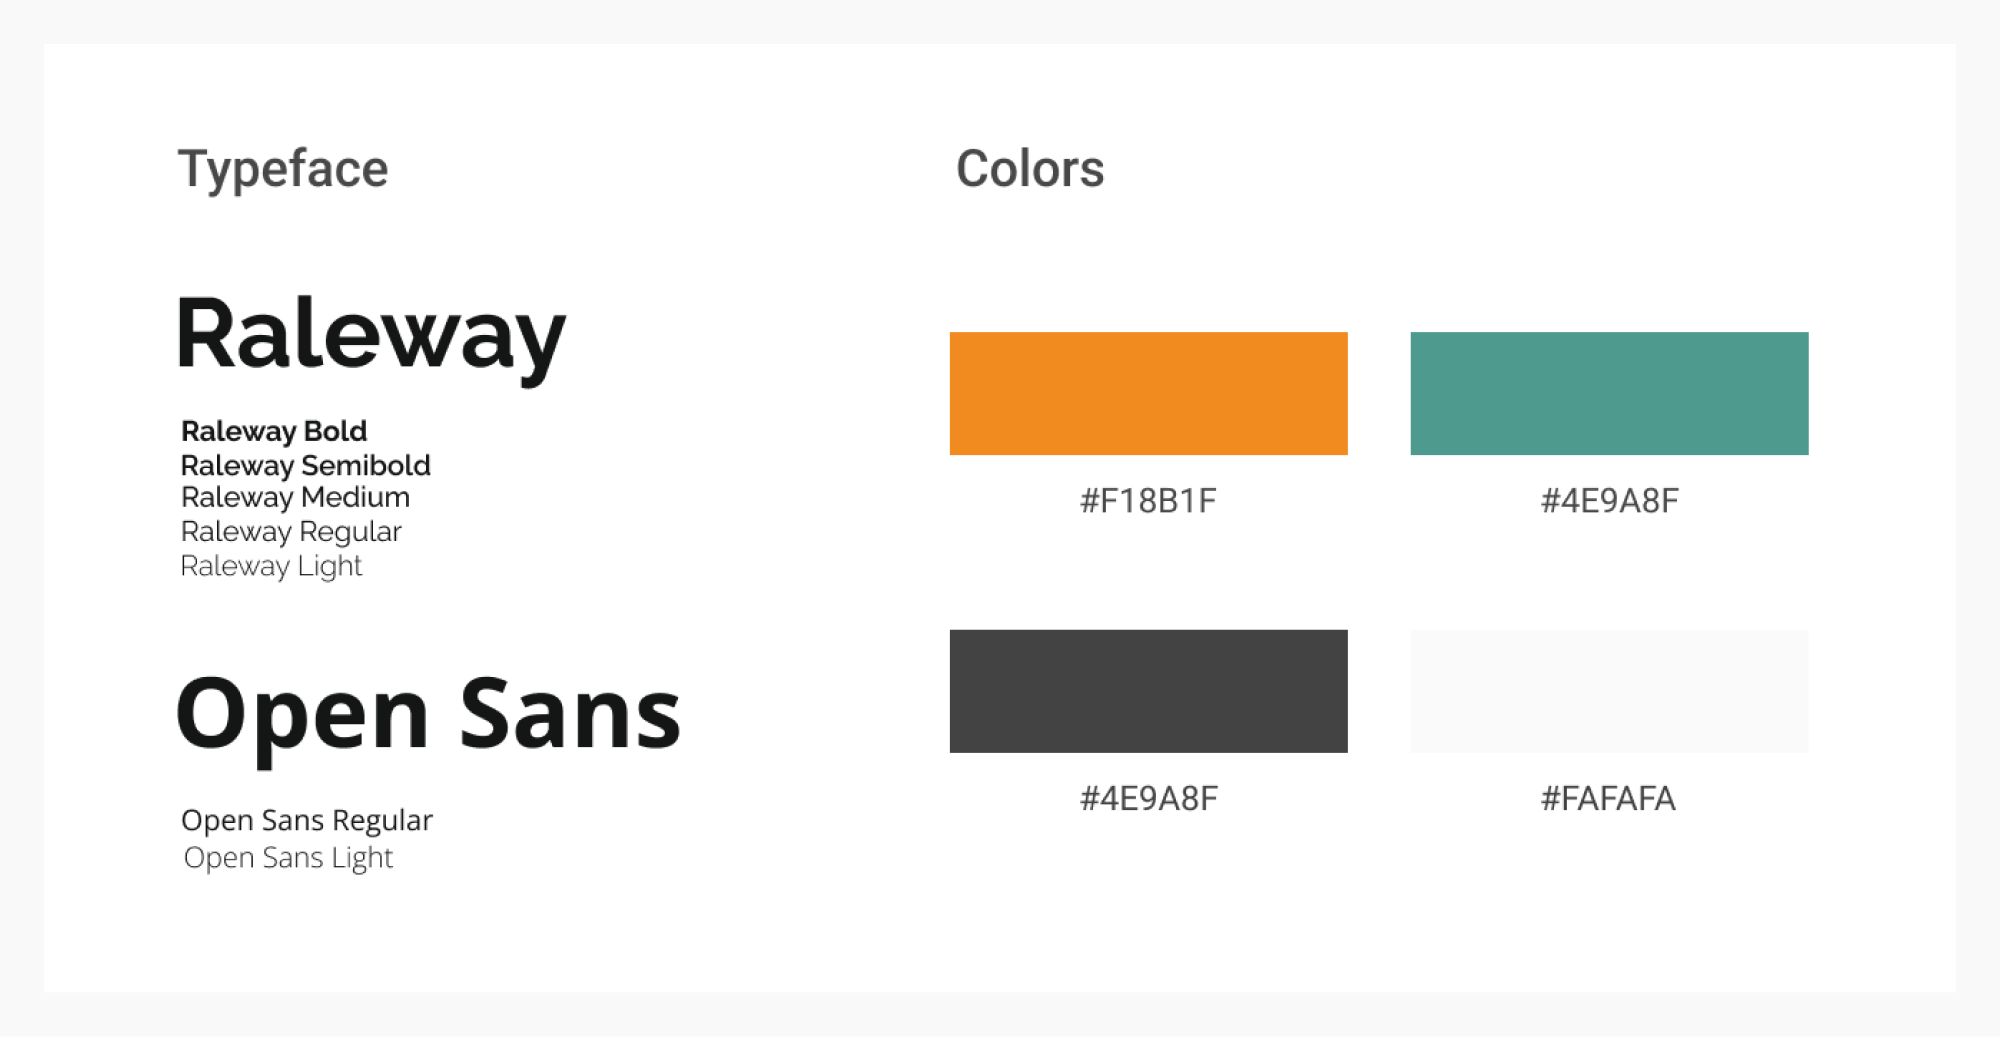The height and width of the screenshot is (1037, 2000).
Task: Click the Raleway Regular weight sample
Action: point(291,532)
